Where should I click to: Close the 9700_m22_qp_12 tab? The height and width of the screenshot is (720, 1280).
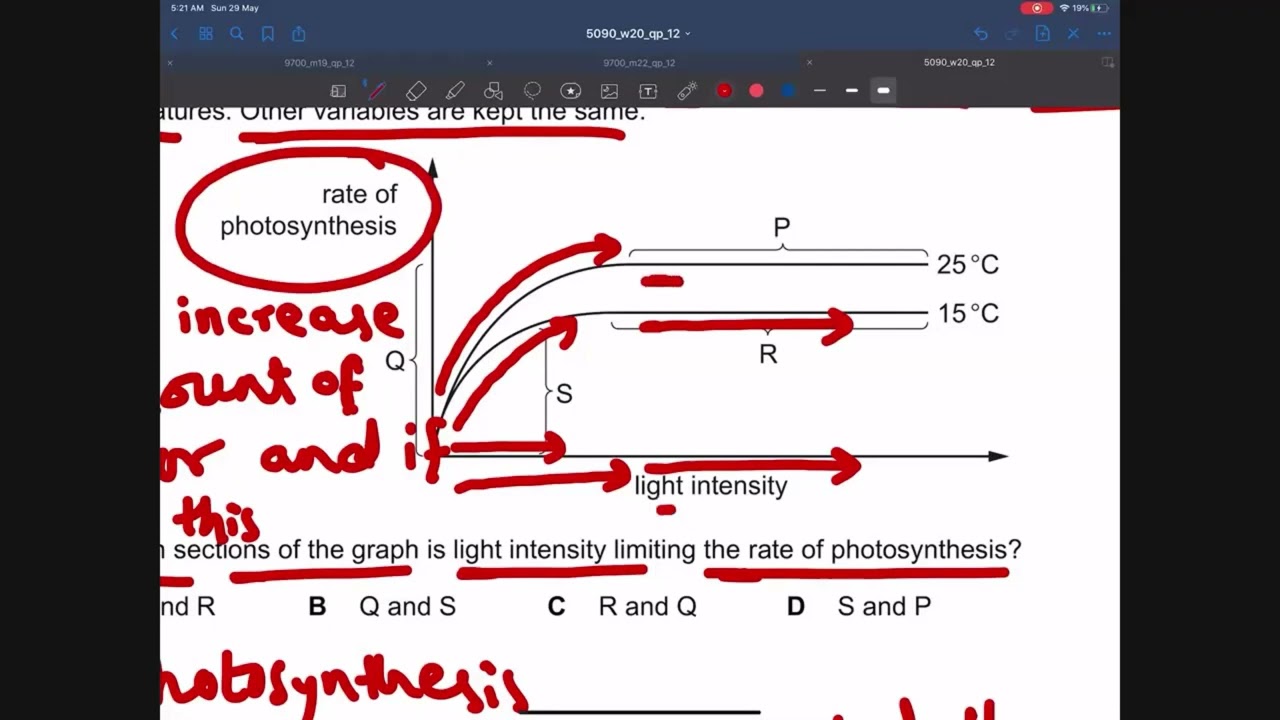coord(489,63)
